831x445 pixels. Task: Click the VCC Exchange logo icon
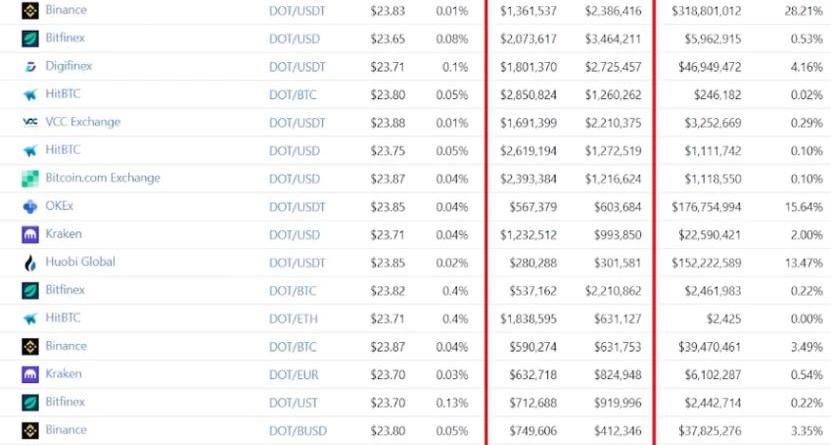point(29,122)
